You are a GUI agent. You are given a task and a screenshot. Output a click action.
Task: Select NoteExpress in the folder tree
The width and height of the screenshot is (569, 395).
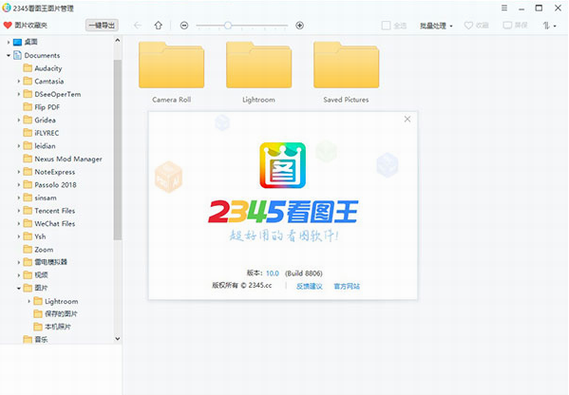pos(55,172)
